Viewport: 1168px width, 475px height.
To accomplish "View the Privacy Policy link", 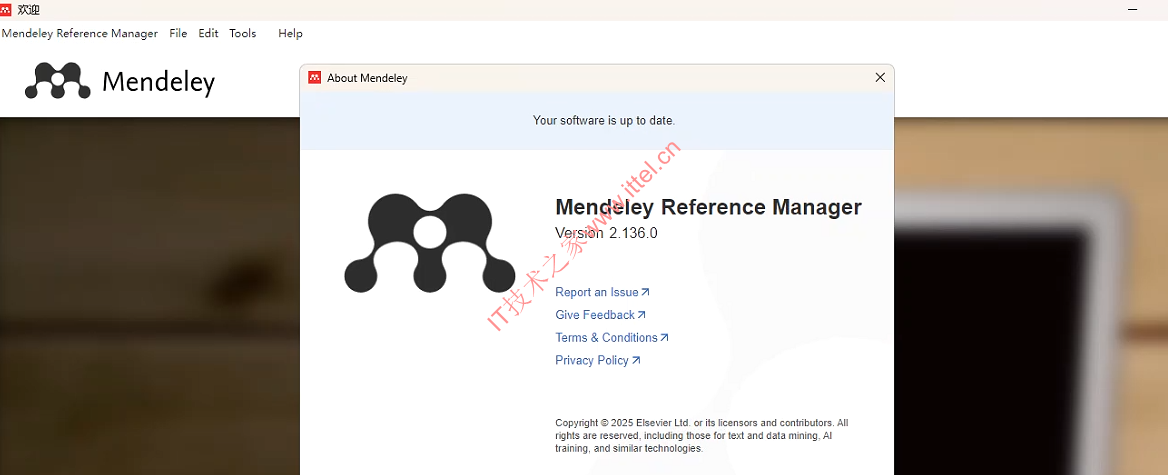I will 597,360.
